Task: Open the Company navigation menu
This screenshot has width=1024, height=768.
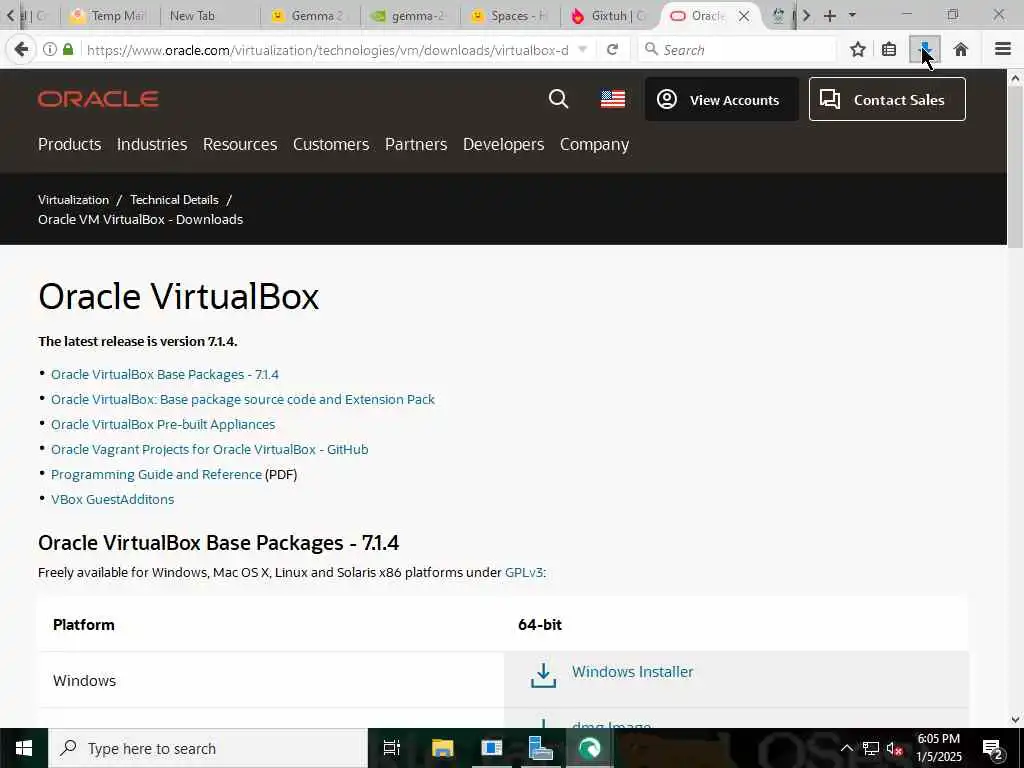Action: point(594,144)
